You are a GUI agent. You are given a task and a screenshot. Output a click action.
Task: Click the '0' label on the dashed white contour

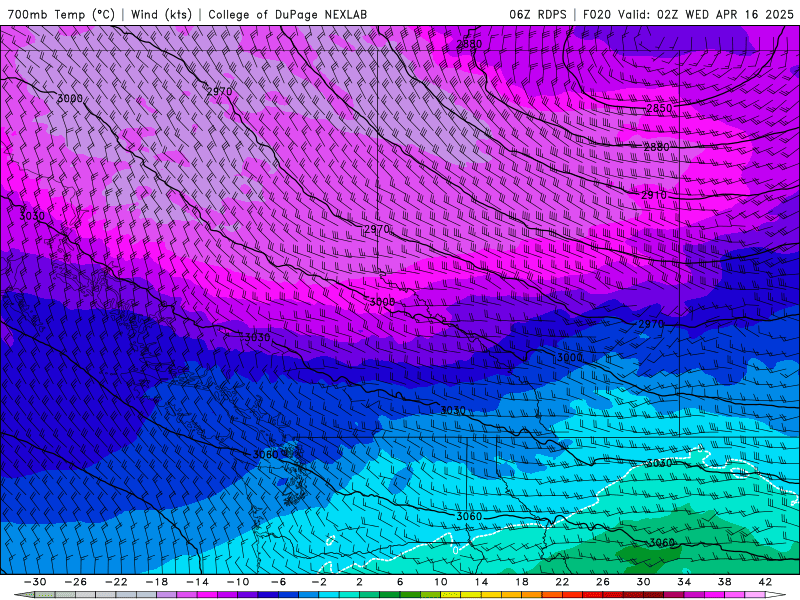(x=456, y=551)
